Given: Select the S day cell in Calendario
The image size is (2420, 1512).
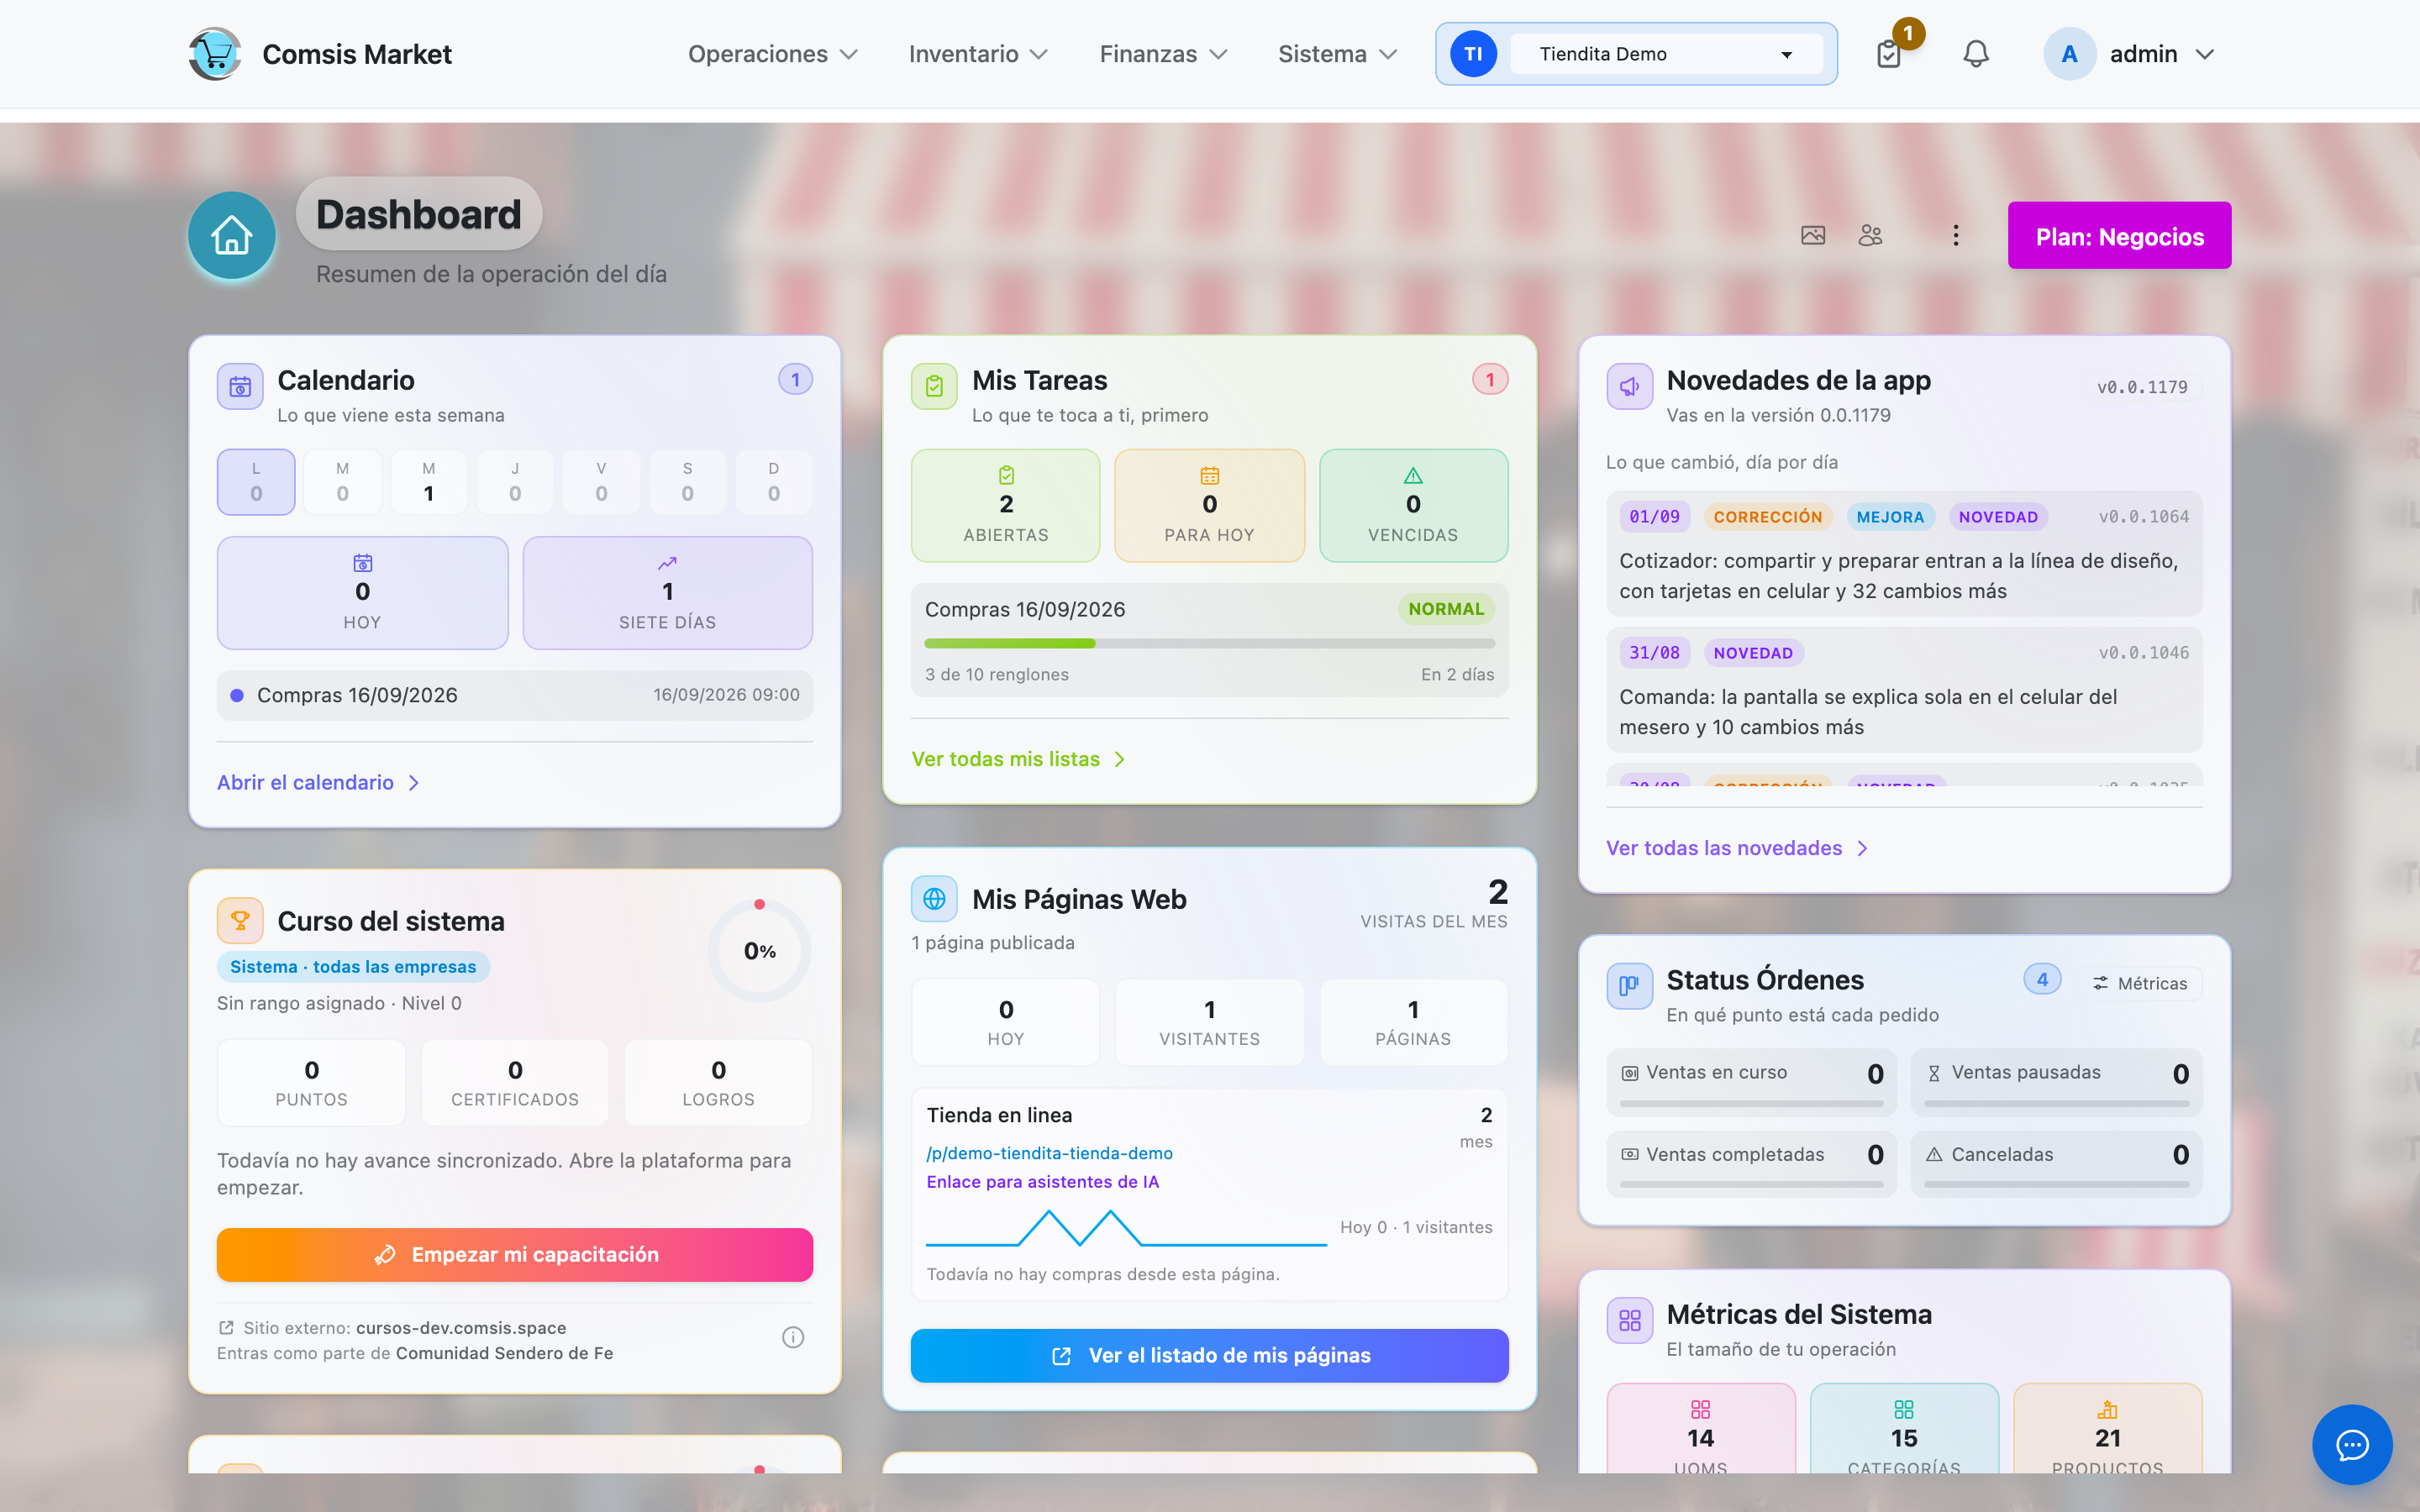Looking at the screenshot, I should (687, 482).
